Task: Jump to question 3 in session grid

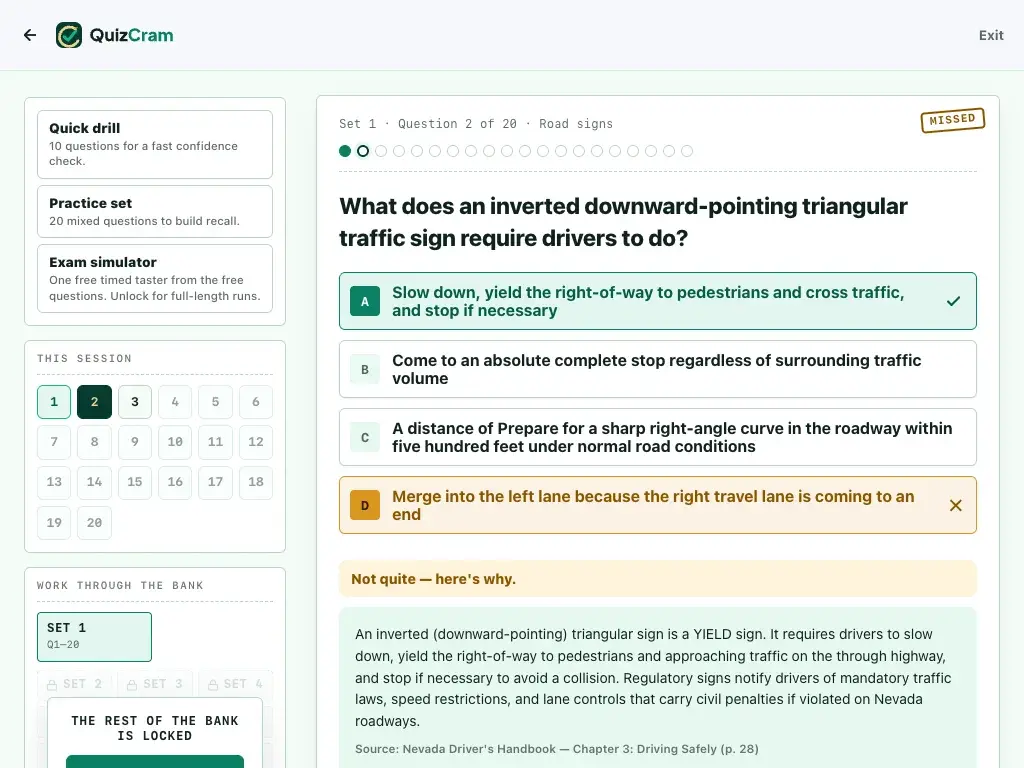Action: tap(135, 402)
